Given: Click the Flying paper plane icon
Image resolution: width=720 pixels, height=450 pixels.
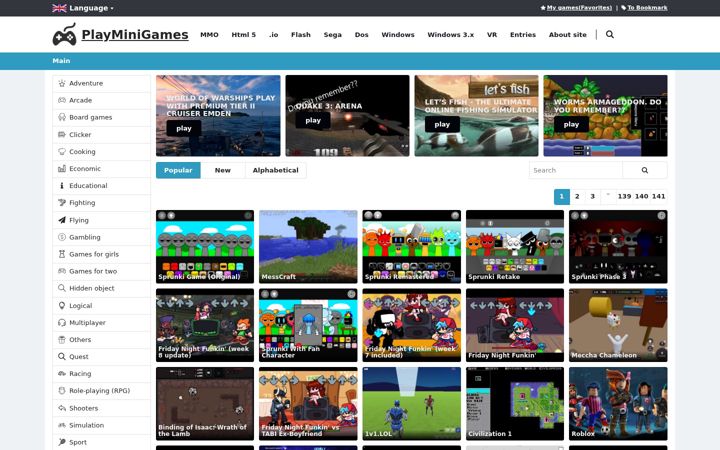Looking at the screenshot, I should click(62, 220).
